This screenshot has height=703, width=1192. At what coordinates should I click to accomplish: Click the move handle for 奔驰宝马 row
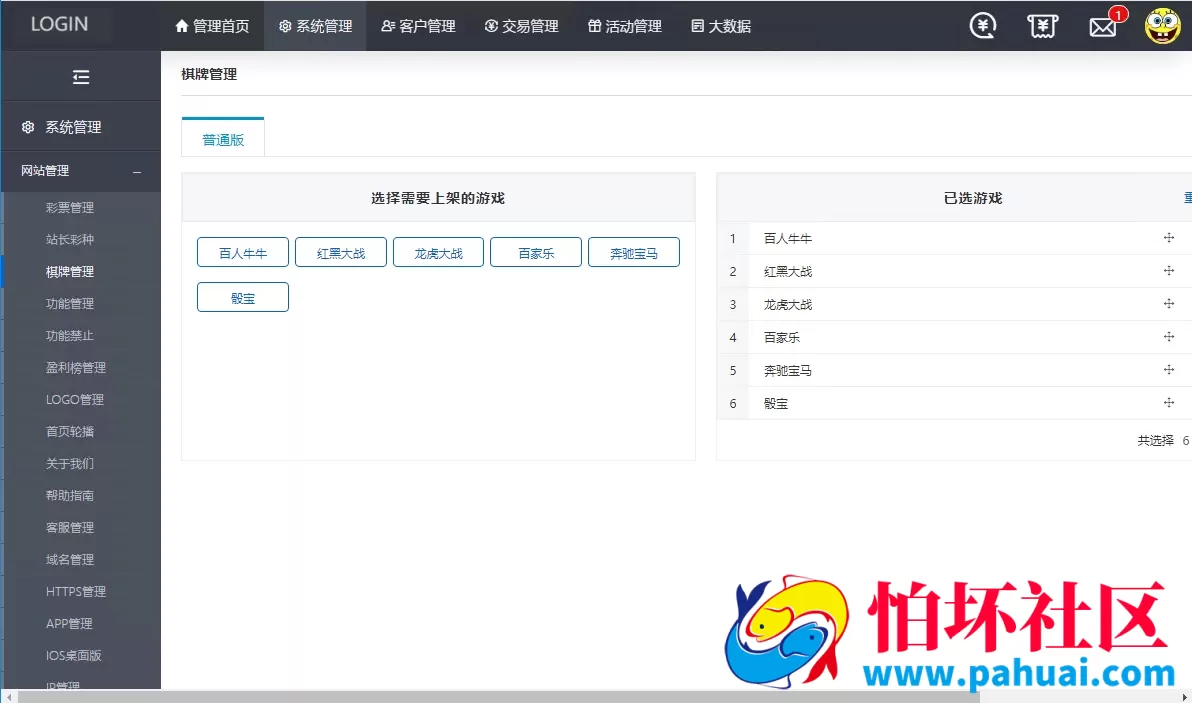click(1168, 369)
